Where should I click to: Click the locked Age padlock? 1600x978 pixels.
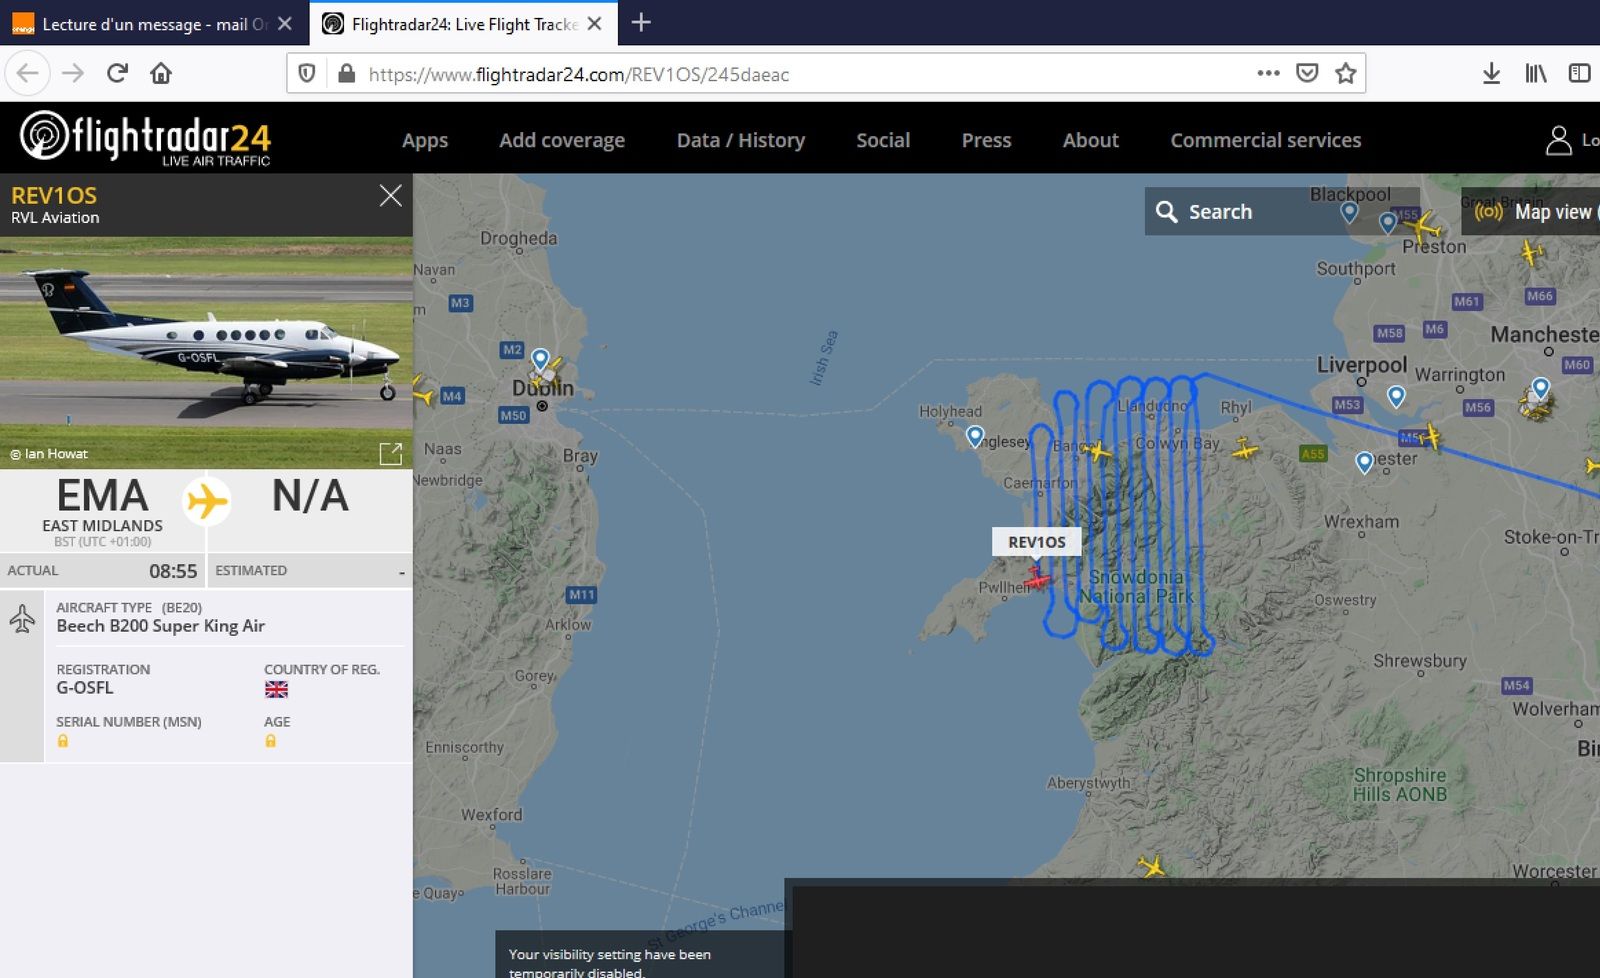click(270, 741)
